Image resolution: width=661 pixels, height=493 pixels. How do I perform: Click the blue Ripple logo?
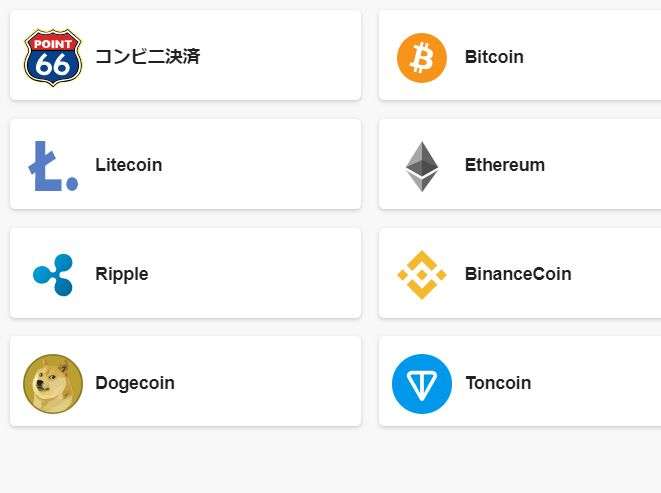pyautogui.click(x=53, y=275)
